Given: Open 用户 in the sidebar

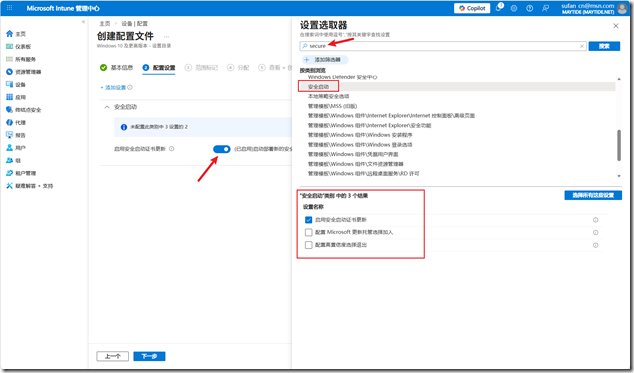Looking at the screenshot, I should click(x=16, y=148).
